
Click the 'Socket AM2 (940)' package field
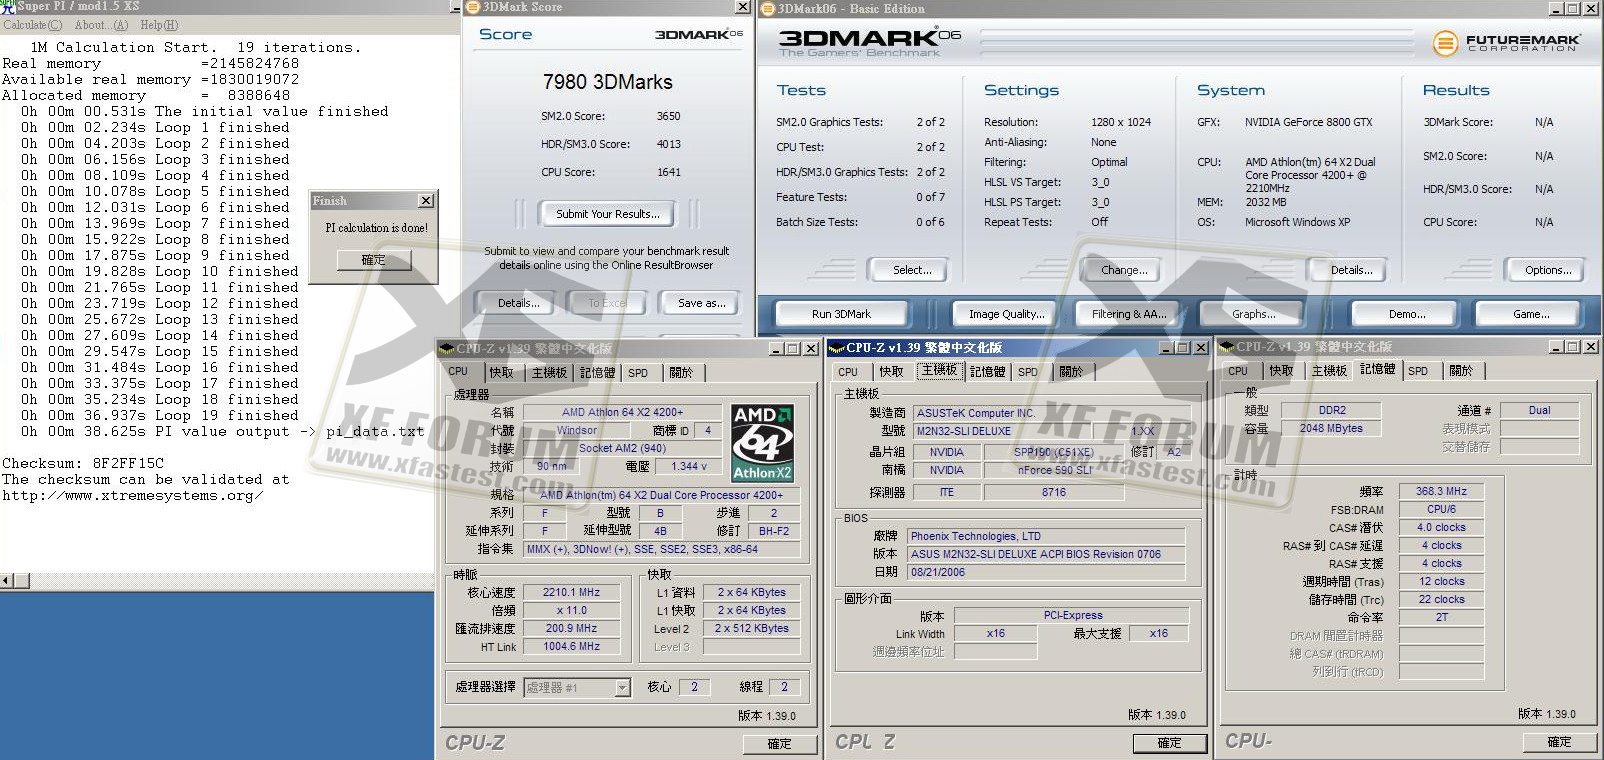pyautogui.click(x=622, y=448)
